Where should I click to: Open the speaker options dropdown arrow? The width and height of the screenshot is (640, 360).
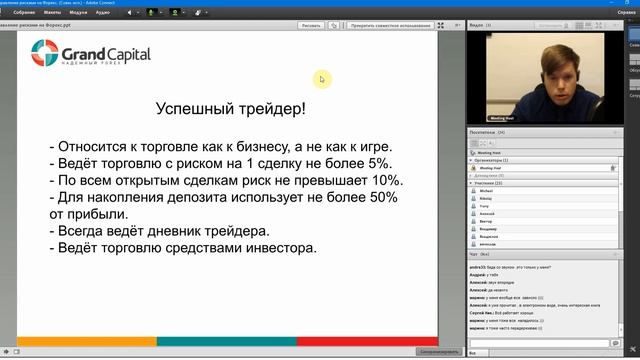coord(138,13)
